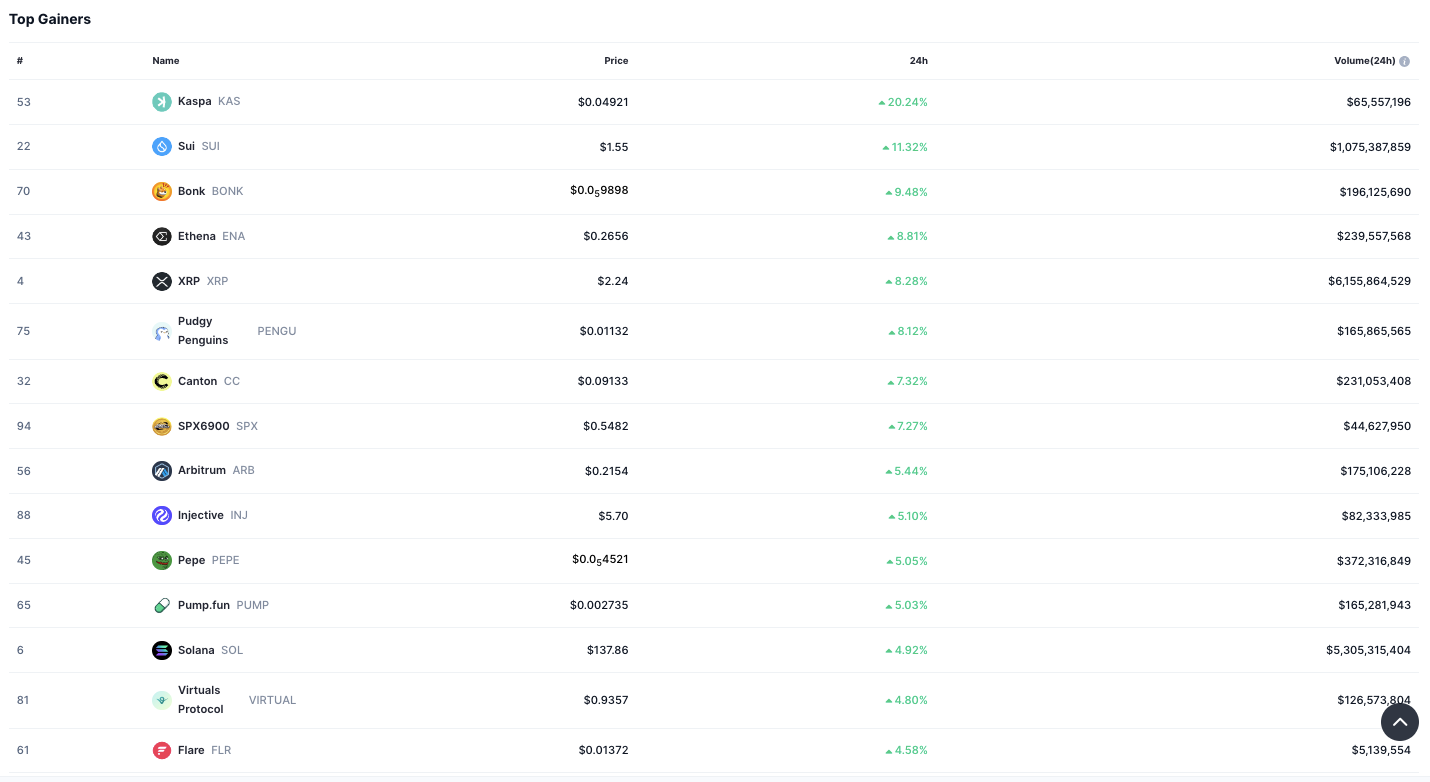Click the Top Gainers heading
1430x782 pixels.
[x=50, y=19]
